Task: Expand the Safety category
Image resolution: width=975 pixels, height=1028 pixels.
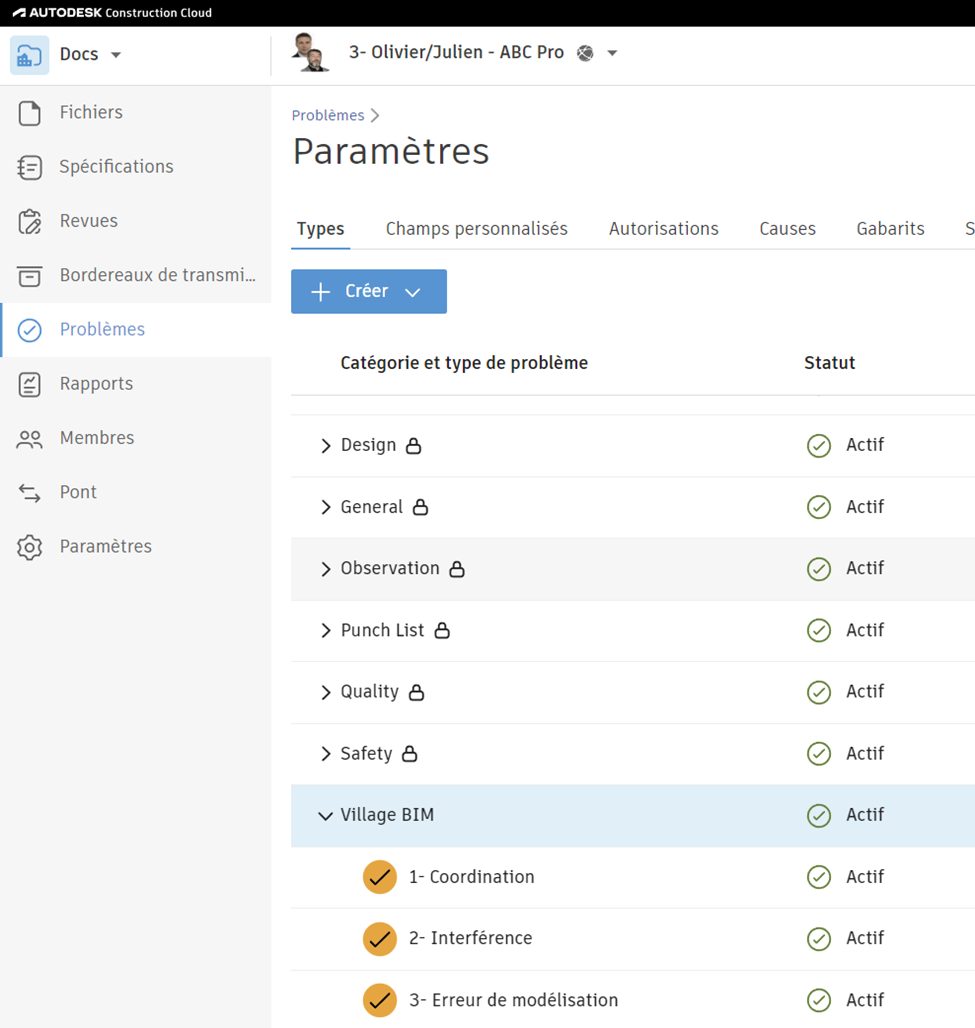Action: 326,753
